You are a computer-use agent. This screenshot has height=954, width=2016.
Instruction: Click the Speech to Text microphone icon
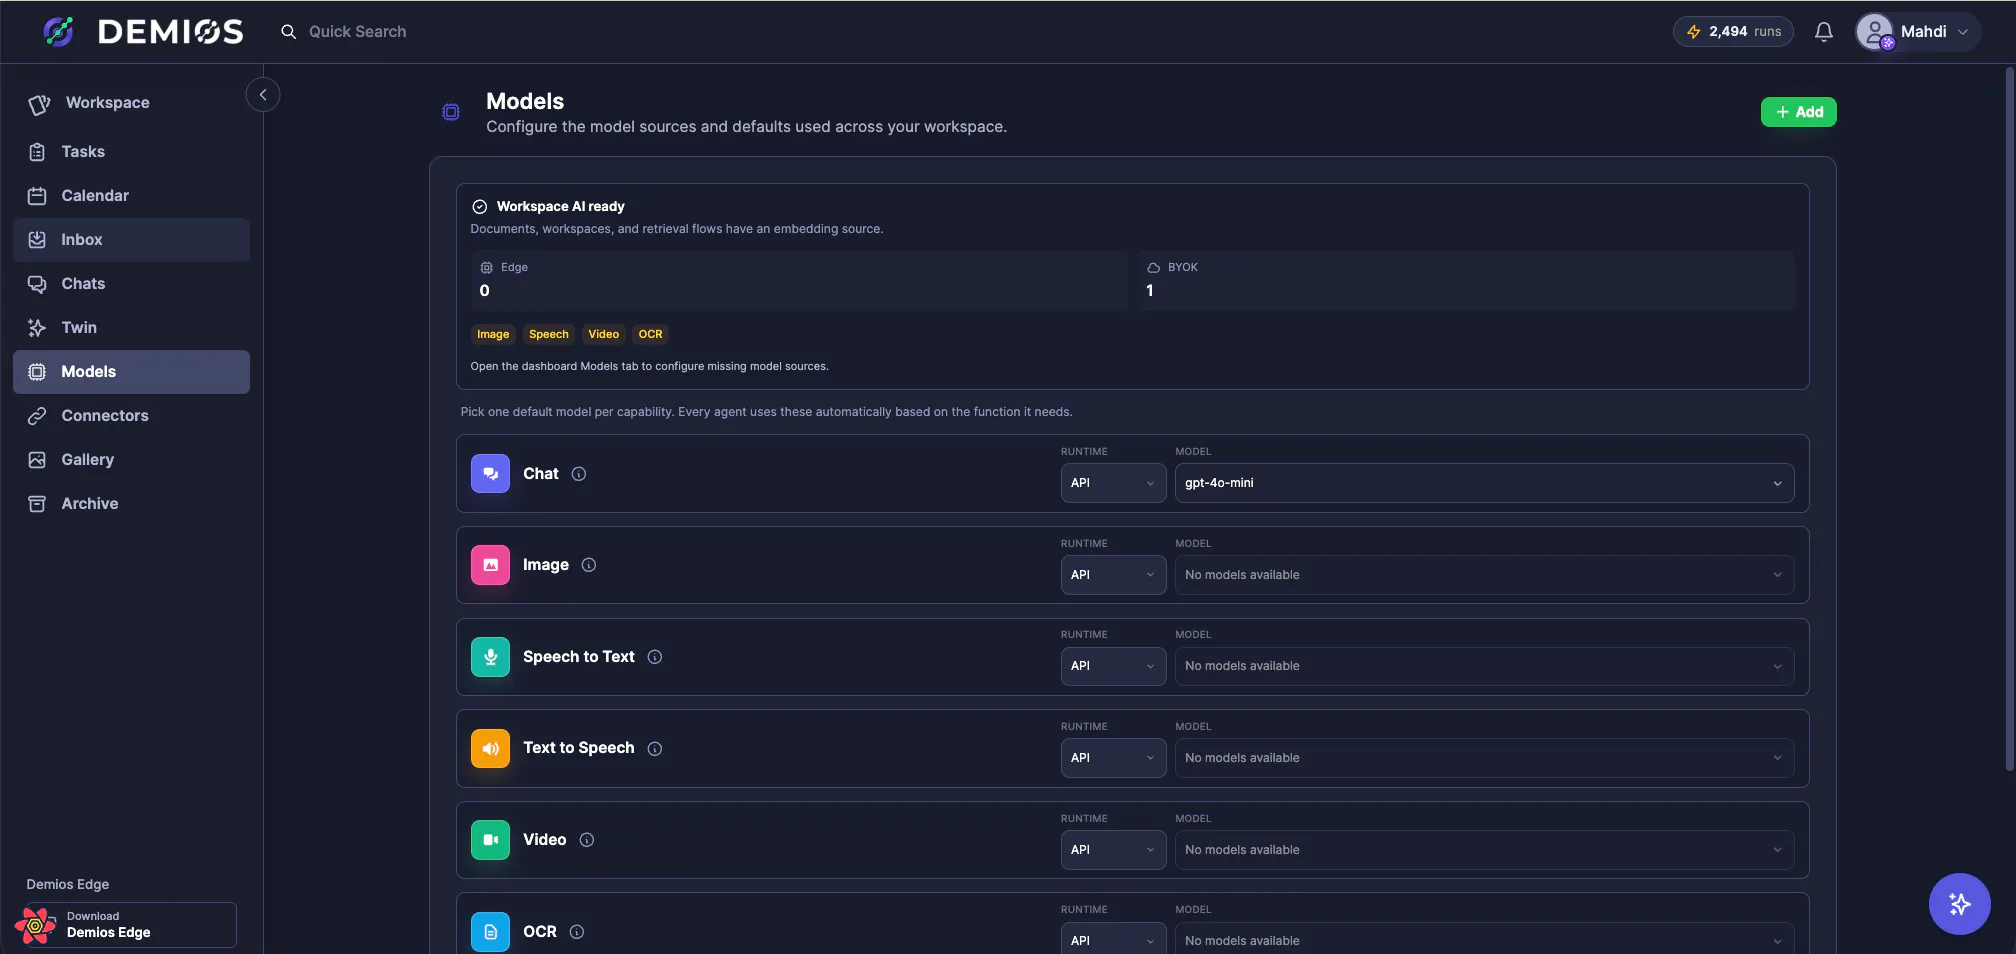490,657
